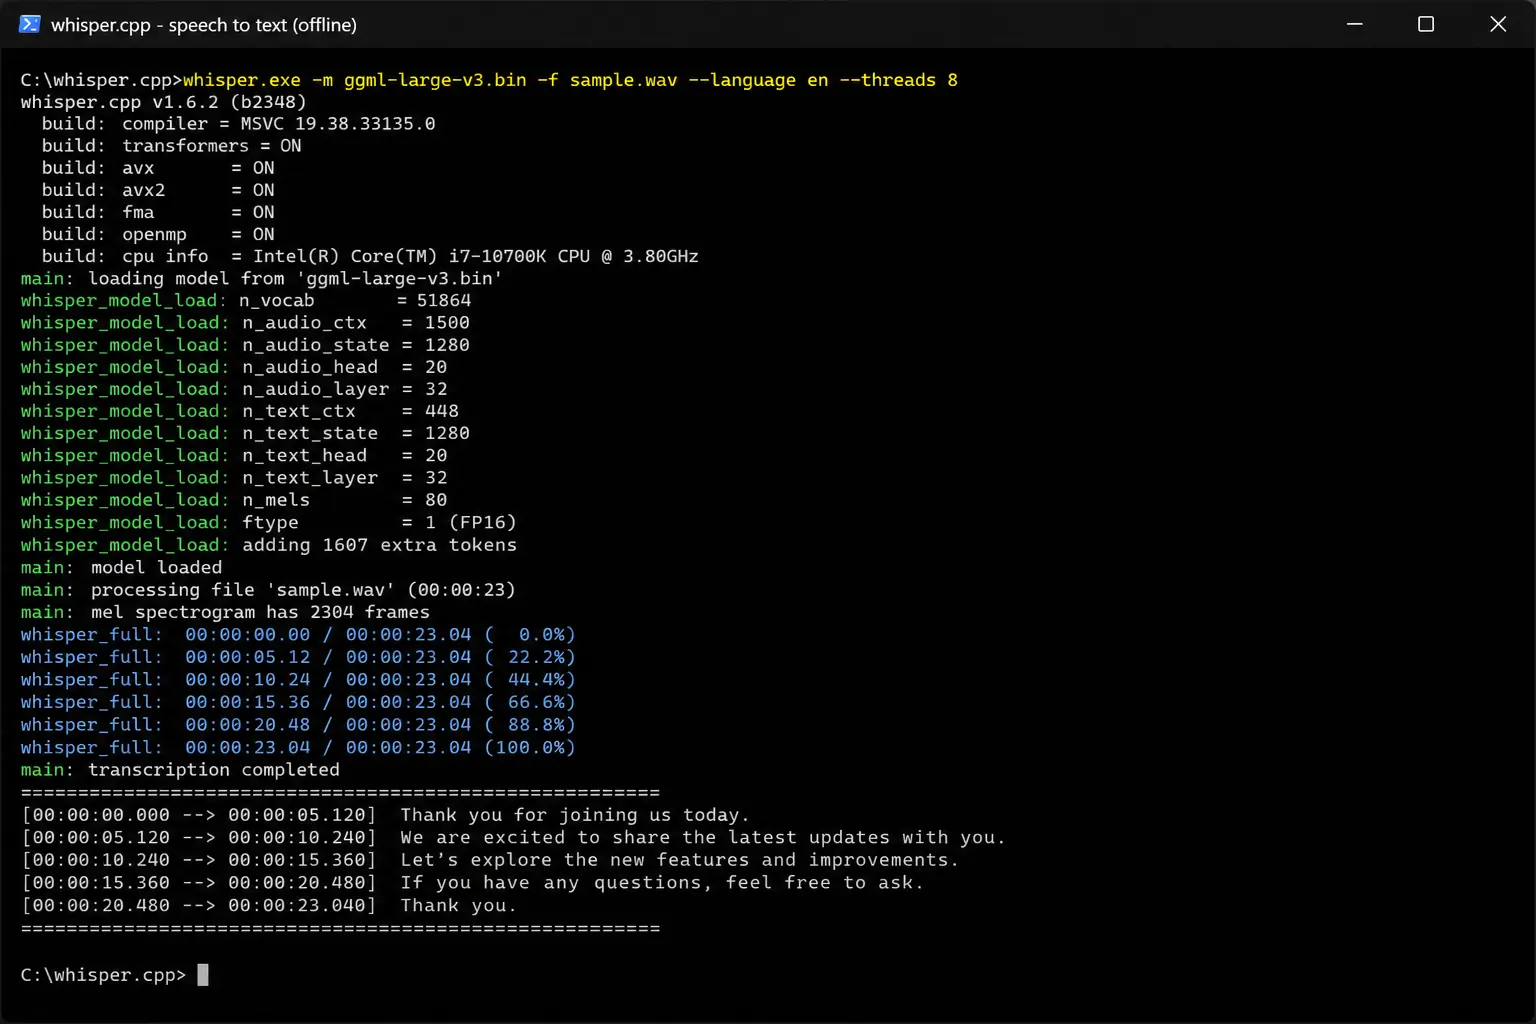
Task: Click the 'n_text_head = 20' line
Action: coord(234,455)
